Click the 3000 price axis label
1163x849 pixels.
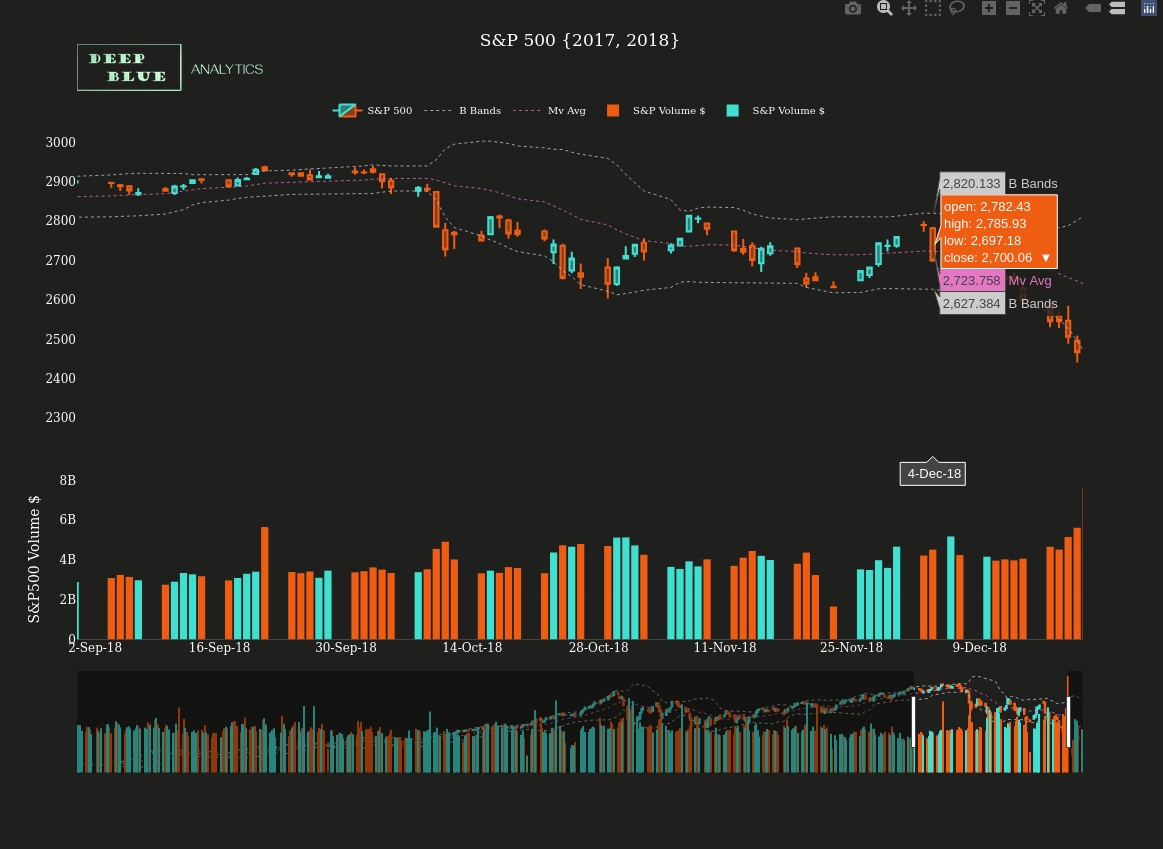60,142
